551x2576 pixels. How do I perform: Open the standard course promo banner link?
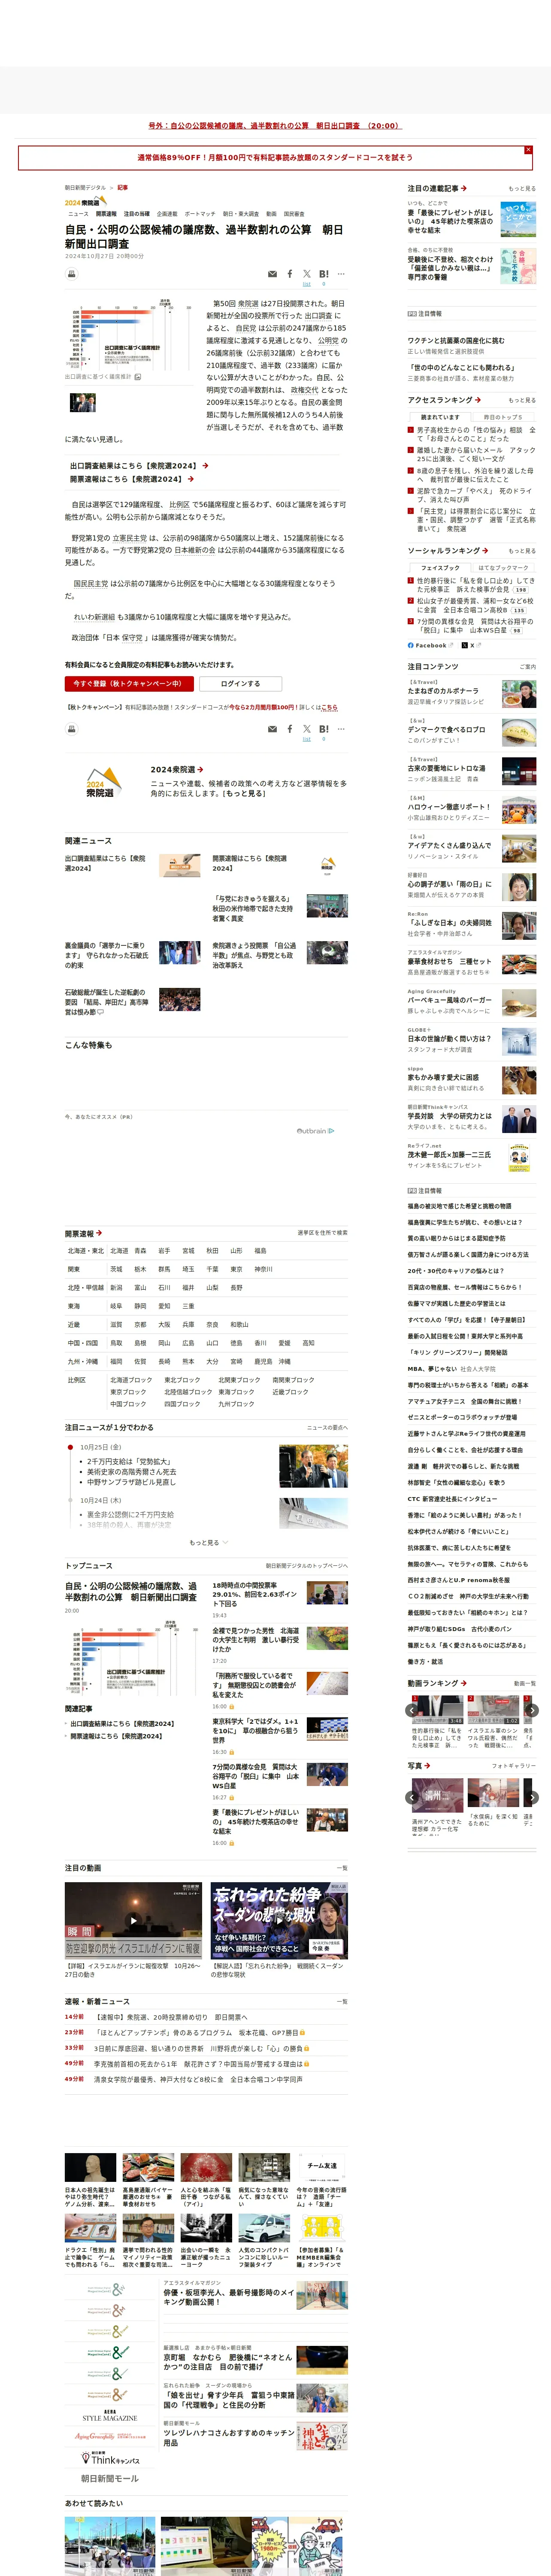275,157
